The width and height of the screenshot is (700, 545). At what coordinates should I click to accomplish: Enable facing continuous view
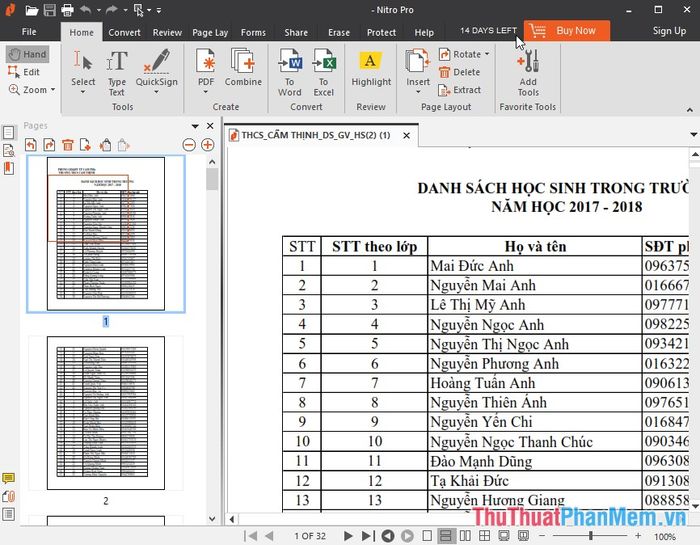(484, 536)
